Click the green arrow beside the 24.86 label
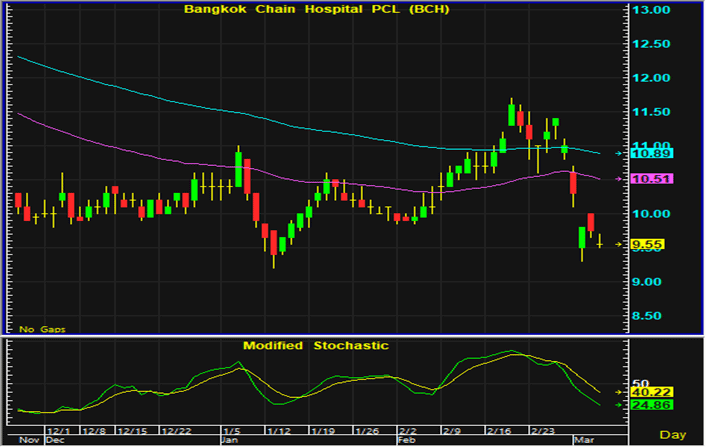 pyautogui.click(x=619, y=405)
